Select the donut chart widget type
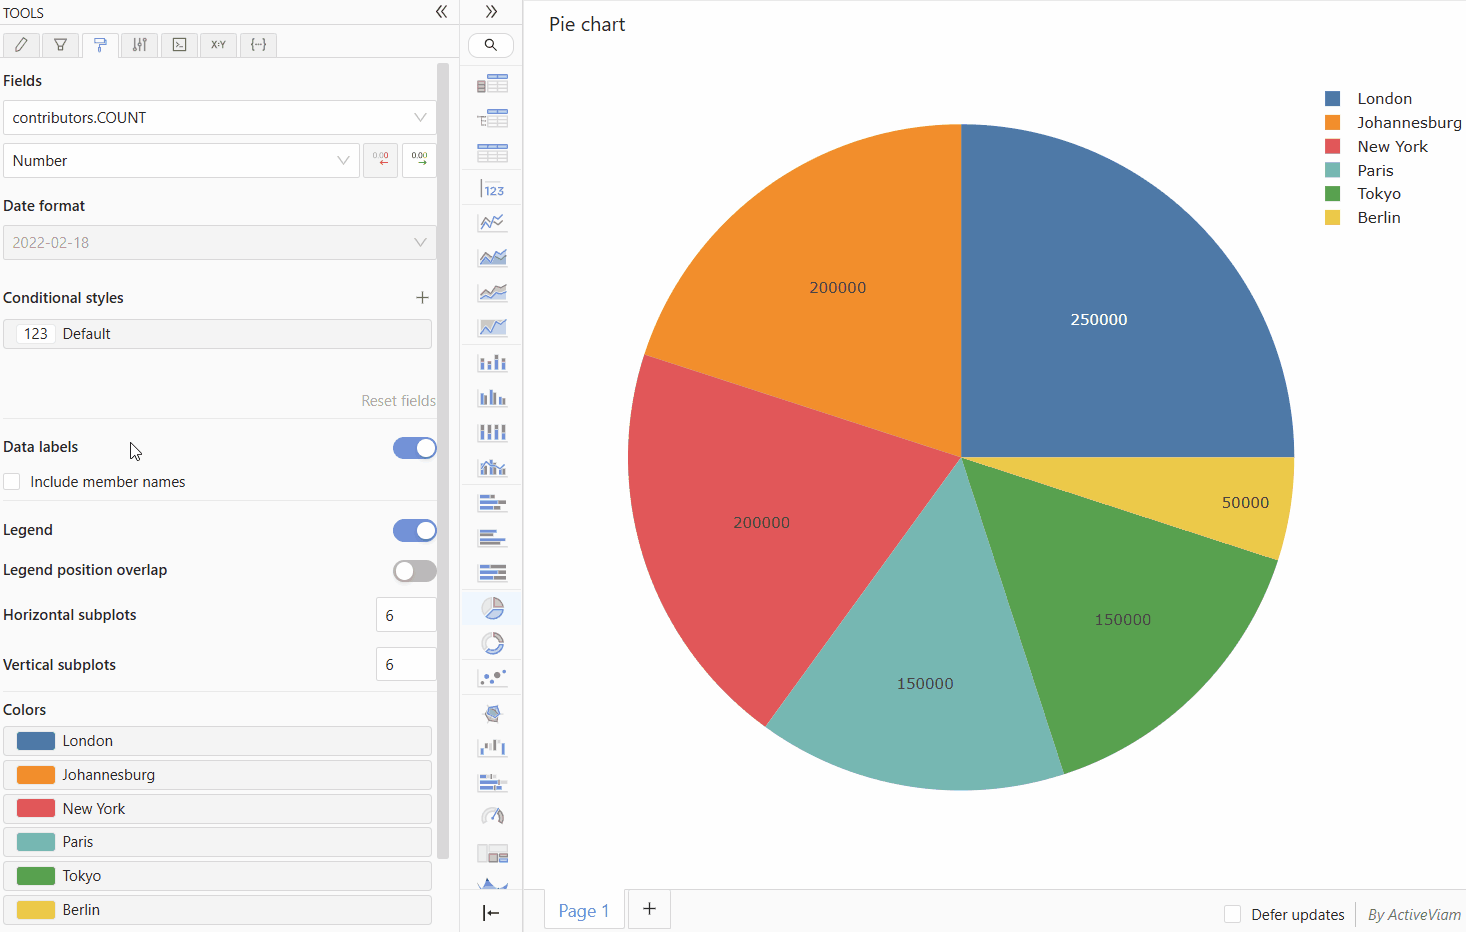1466x932 pixels. [x=491, y=643]
